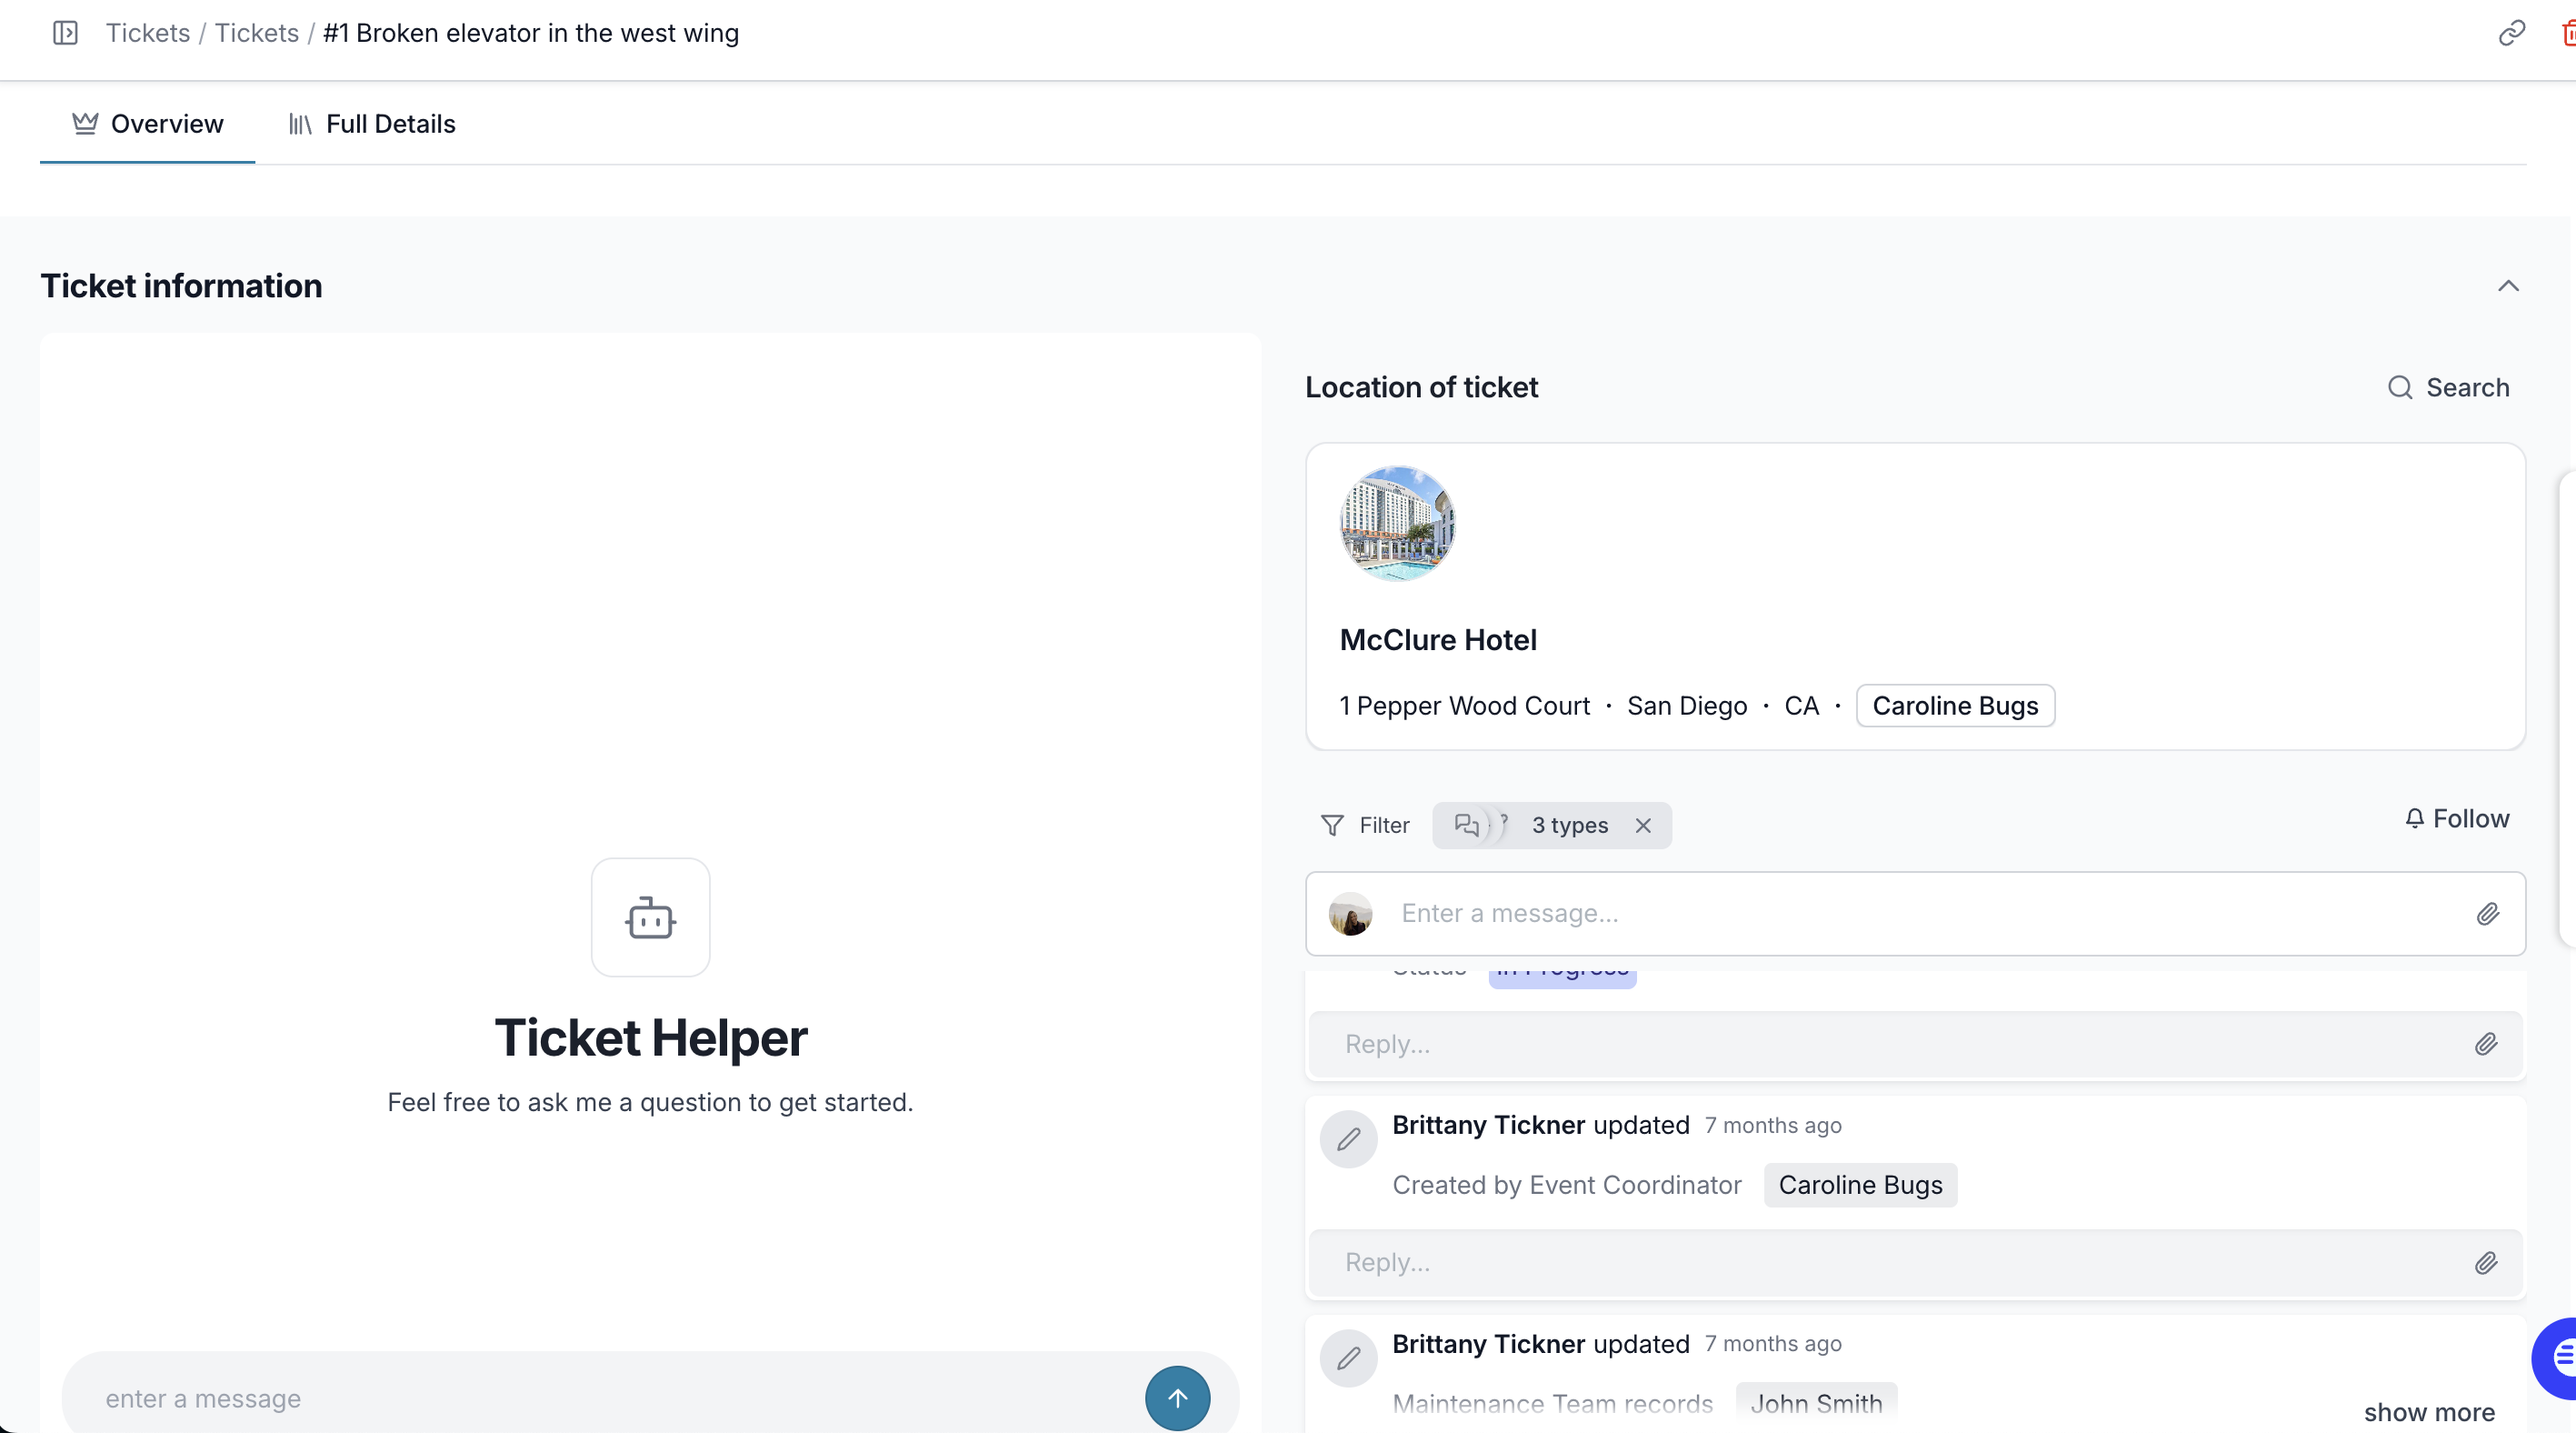
Task: Click the red delete trash icon
Action: tap(2567, 33)
